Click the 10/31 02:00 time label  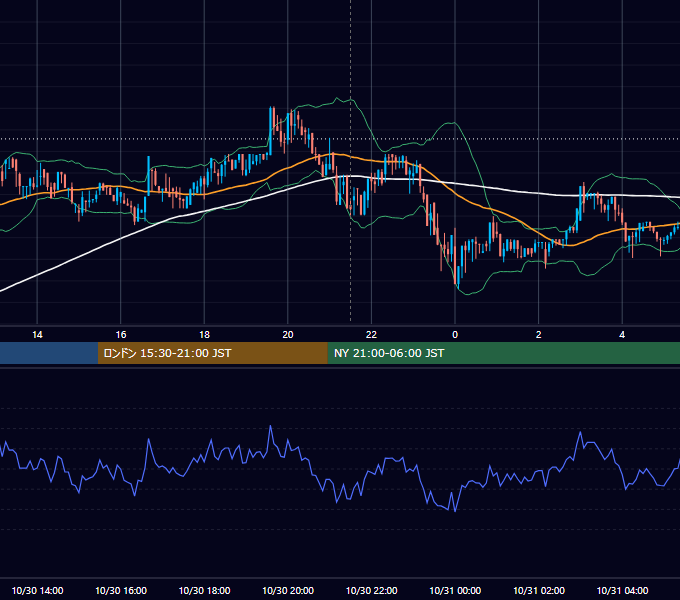(539, 590)
